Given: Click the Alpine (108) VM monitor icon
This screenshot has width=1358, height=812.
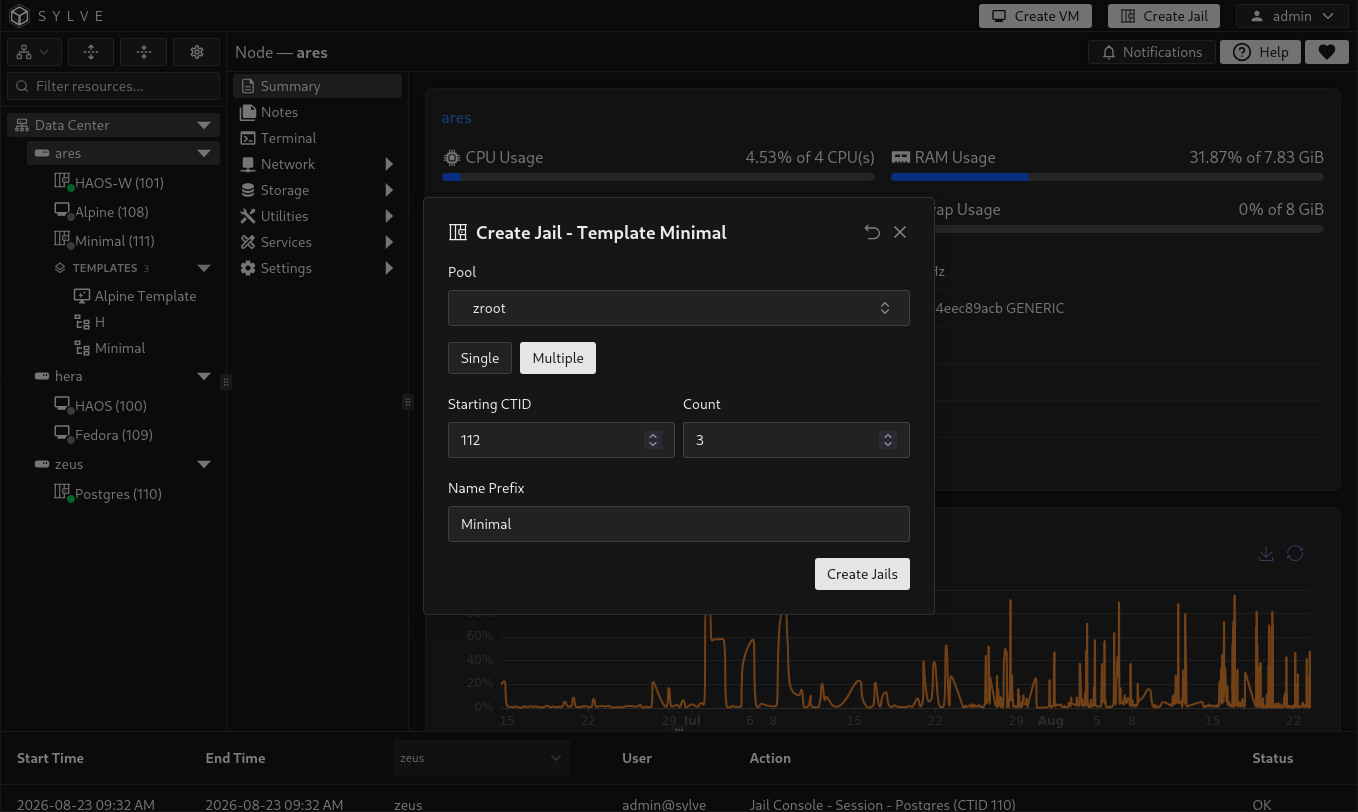Looking at the screenshot, I should pyautogui.click(x=62, y=211).
